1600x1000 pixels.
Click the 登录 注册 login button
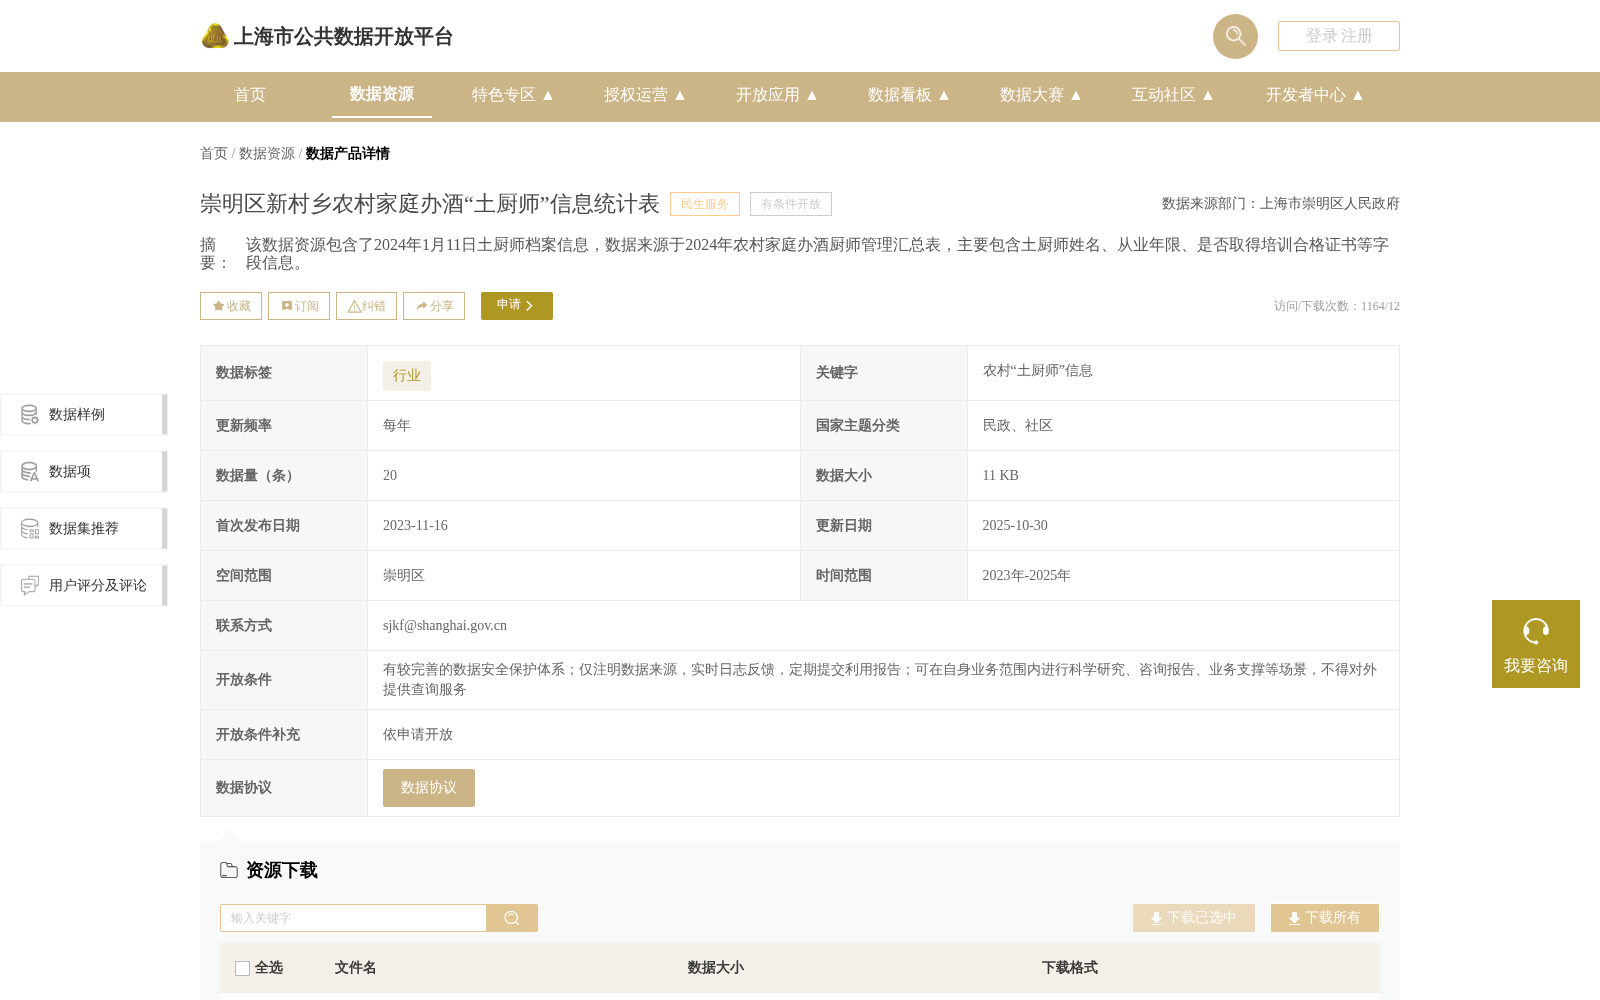coord(1339,36)
